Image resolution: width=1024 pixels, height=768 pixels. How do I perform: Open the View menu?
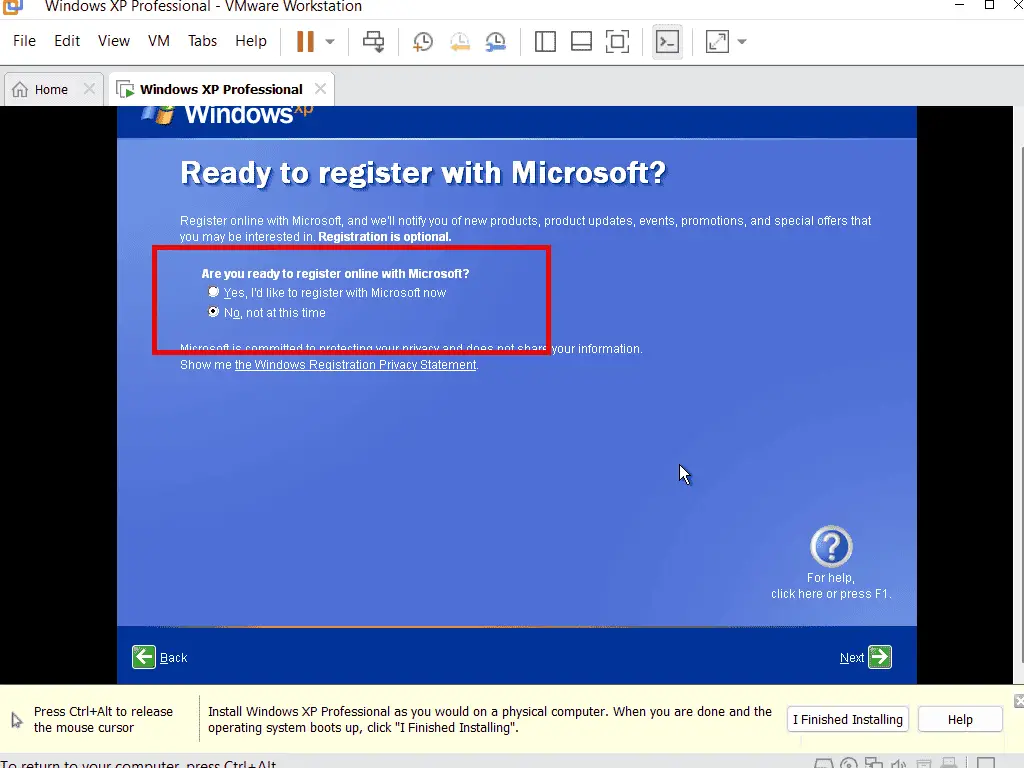point(114,40)
